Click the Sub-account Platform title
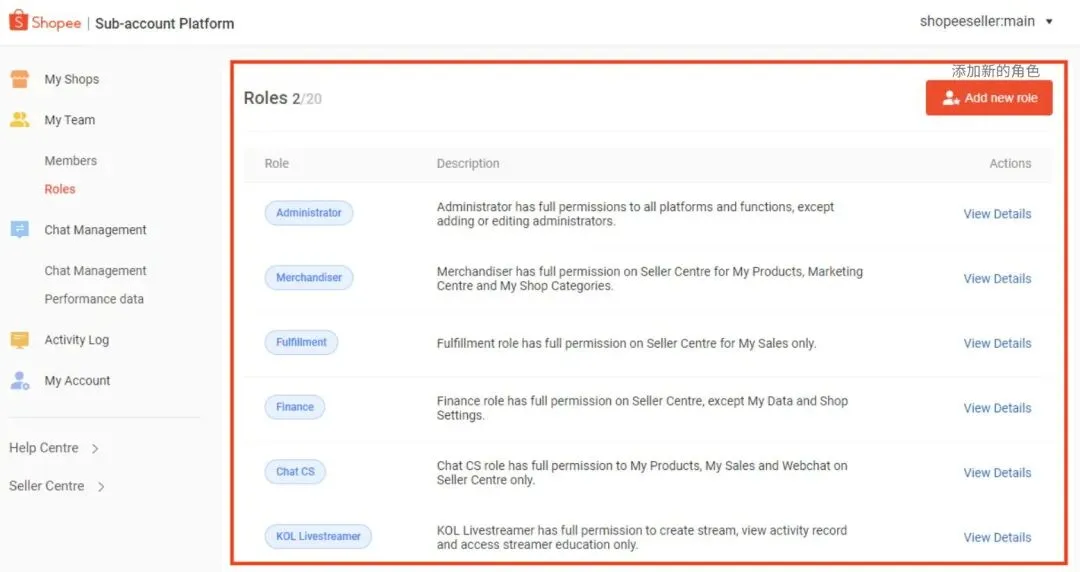Image resolution: width=1080 pixels, height=572 pixels. (x=165, y=23)
